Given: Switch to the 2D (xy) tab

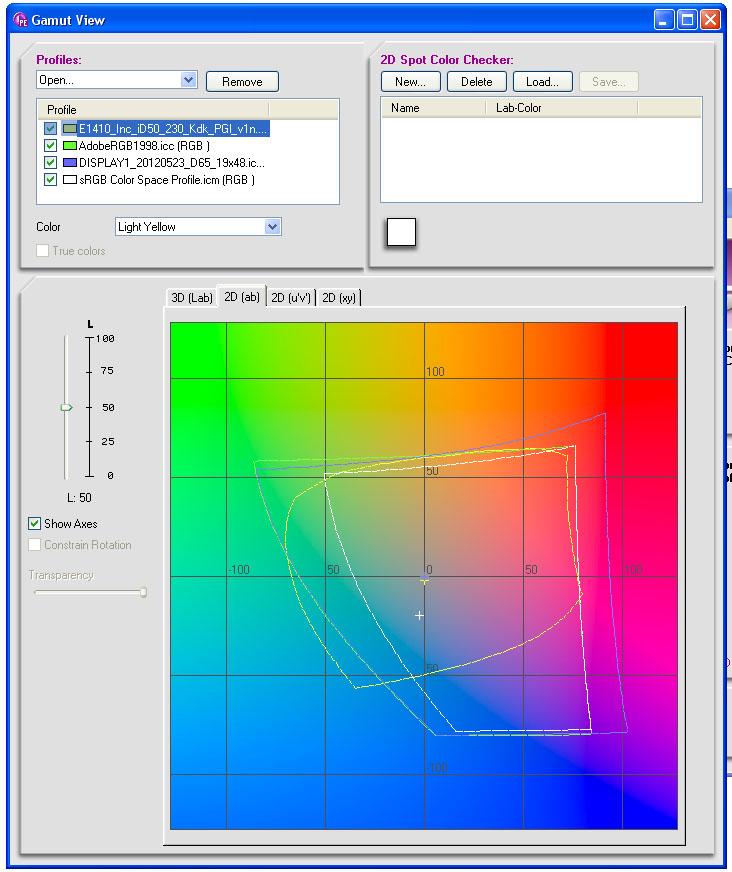Looking at the screenshot, I should pyautogui.click(x=339, y=298).
